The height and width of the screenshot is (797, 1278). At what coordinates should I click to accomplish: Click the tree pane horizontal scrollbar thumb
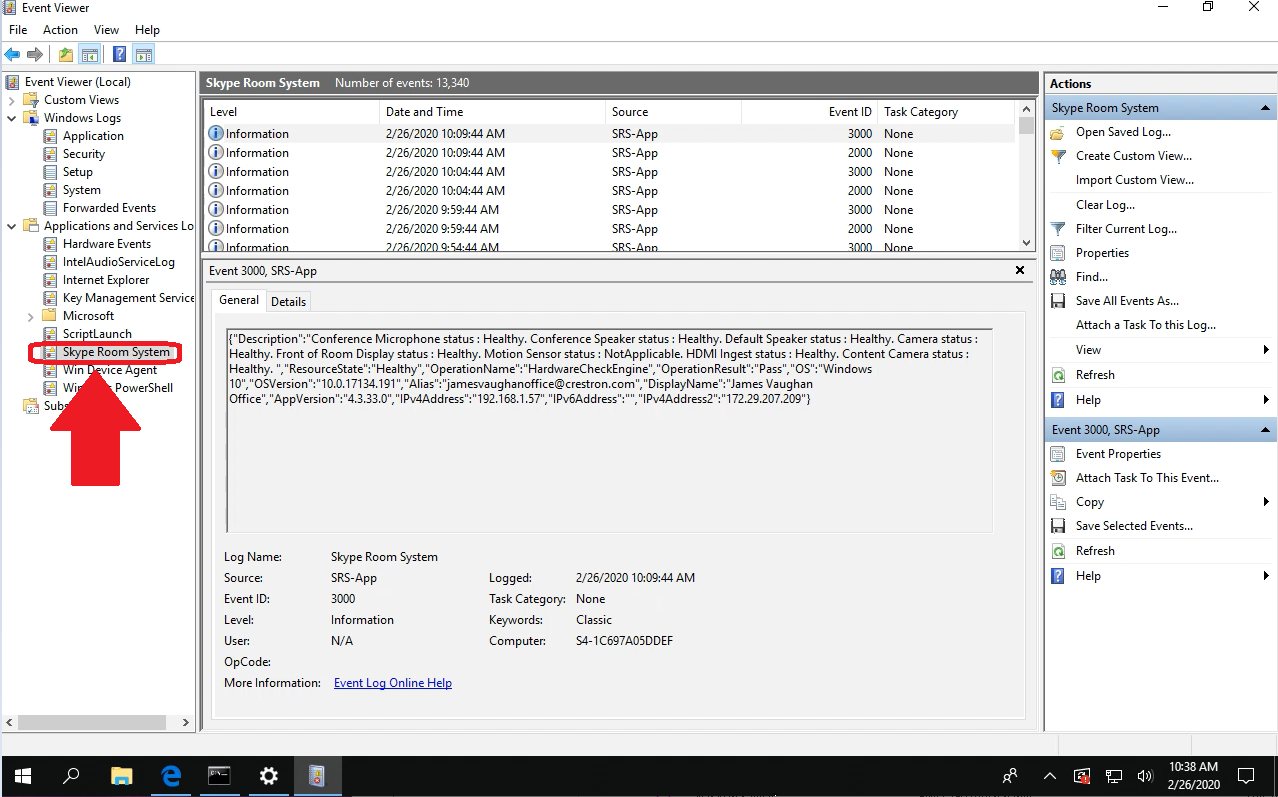tap(91, 722)
